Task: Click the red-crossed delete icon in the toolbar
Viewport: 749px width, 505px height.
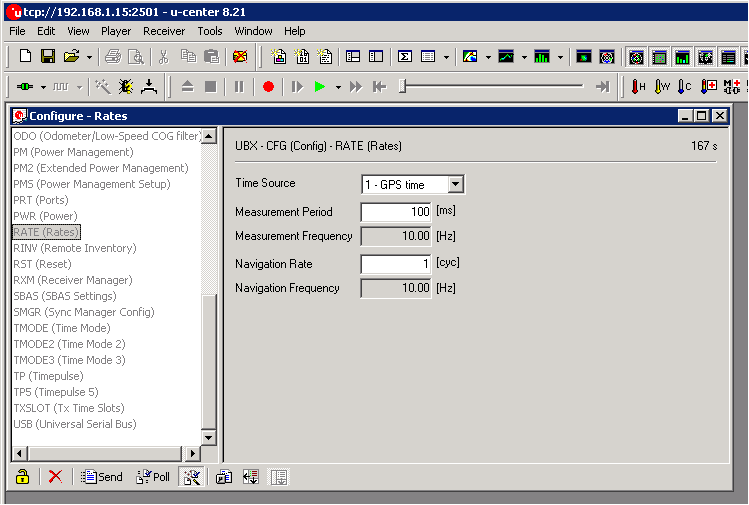Action: [240, 56]
